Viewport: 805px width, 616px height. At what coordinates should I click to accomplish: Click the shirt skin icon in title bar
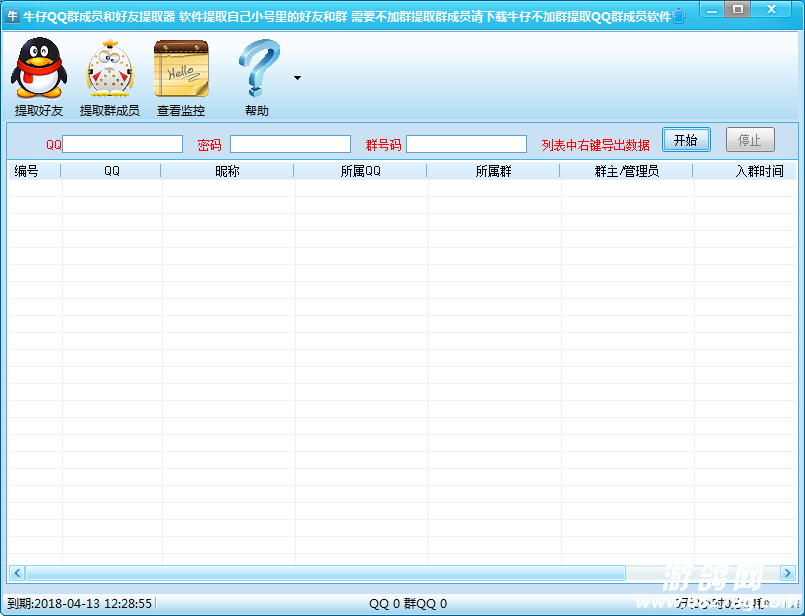click(678, 16)
